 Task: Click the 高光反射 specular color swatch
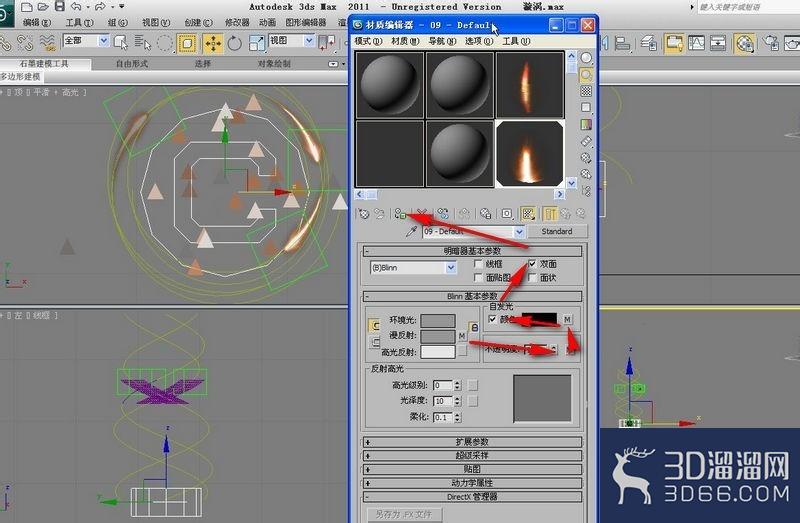437,352
